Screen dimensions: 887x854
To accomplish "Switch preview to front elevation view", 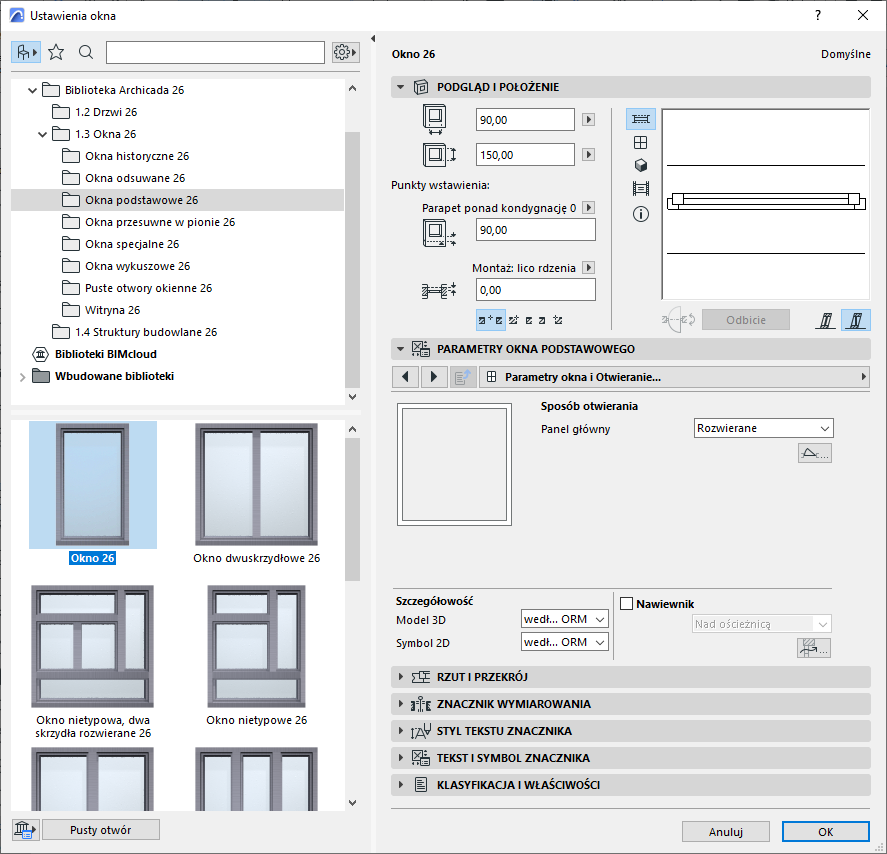I will 641,143.
